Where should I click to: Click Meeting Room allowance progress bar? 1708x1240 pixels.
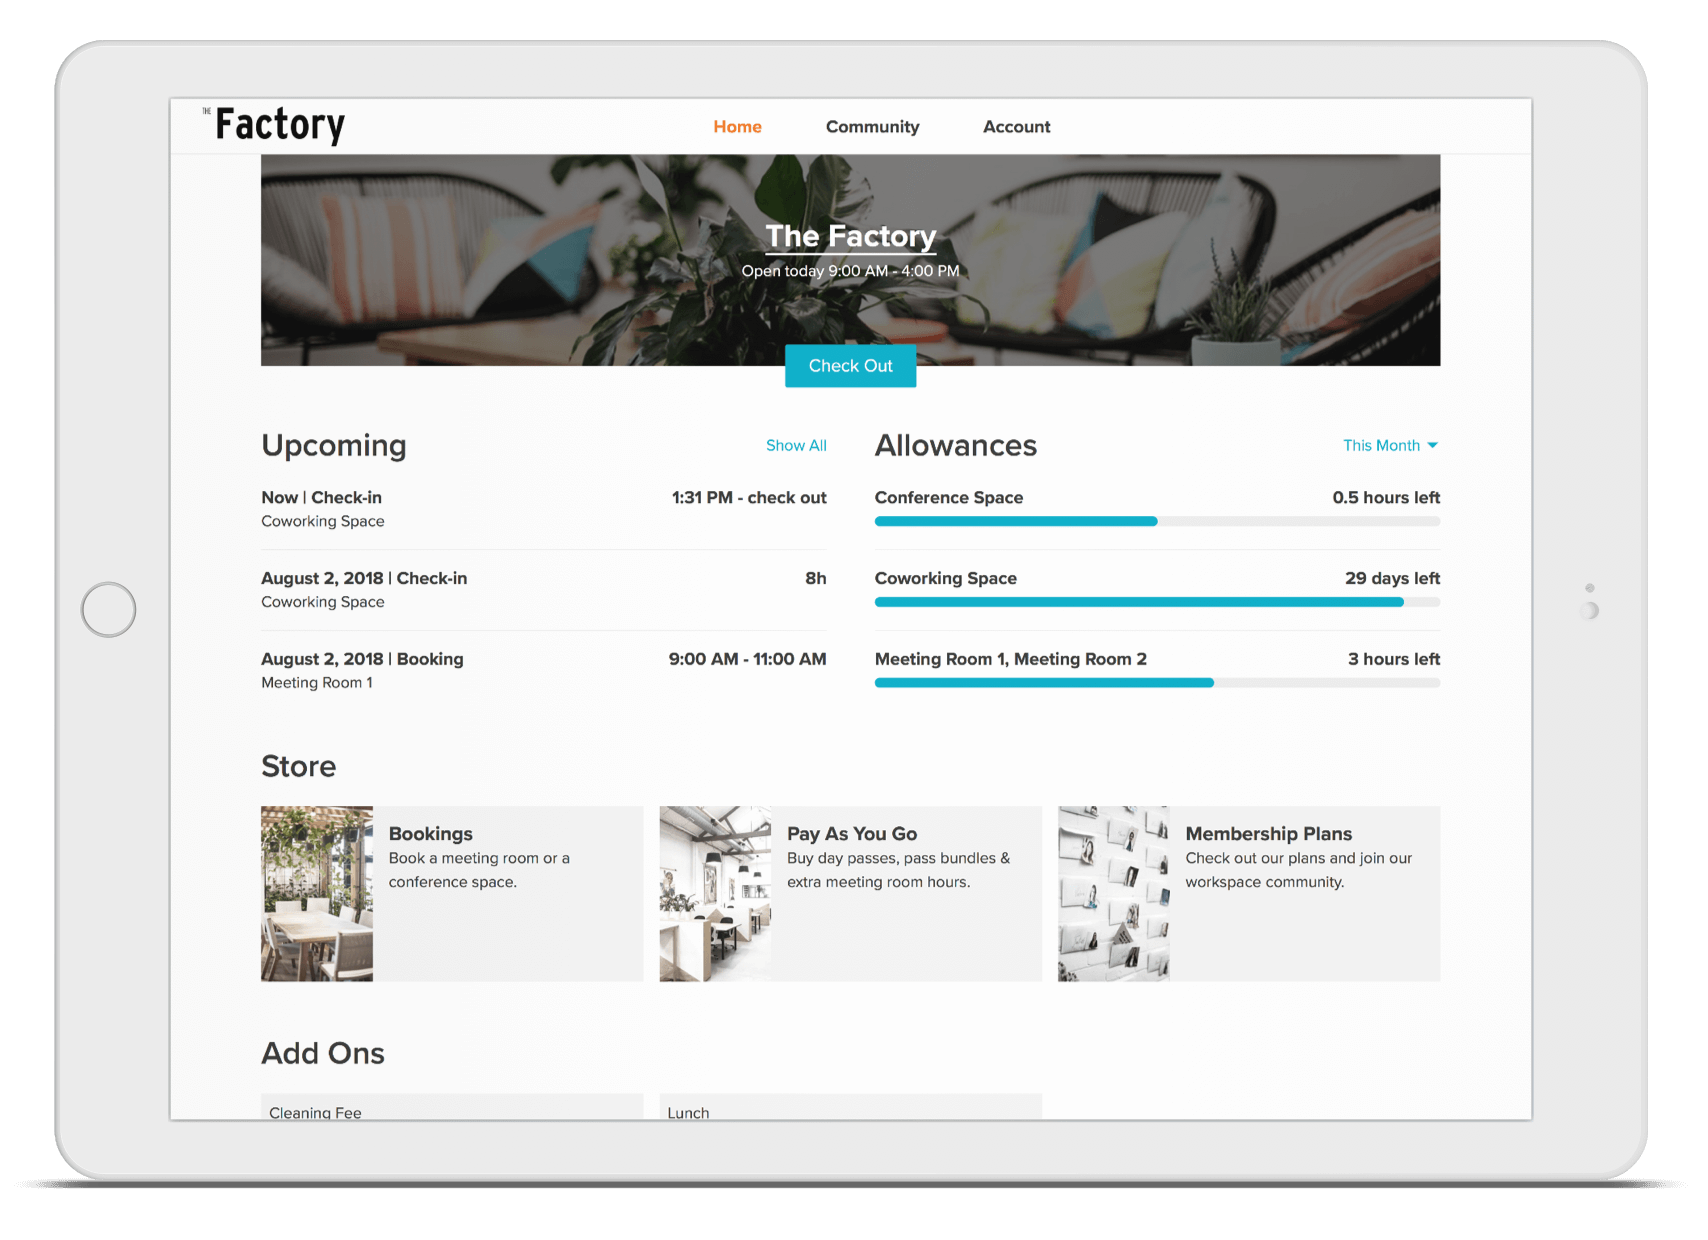click(1157, 683)
